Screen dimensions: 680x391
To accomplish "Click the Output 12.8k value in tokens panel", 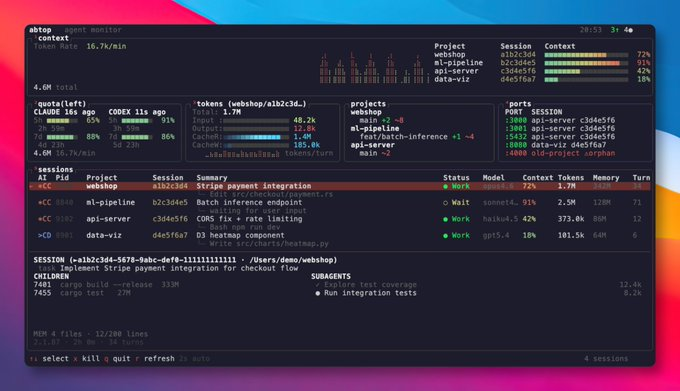I will pyautogui.click(x=304, y=129).
